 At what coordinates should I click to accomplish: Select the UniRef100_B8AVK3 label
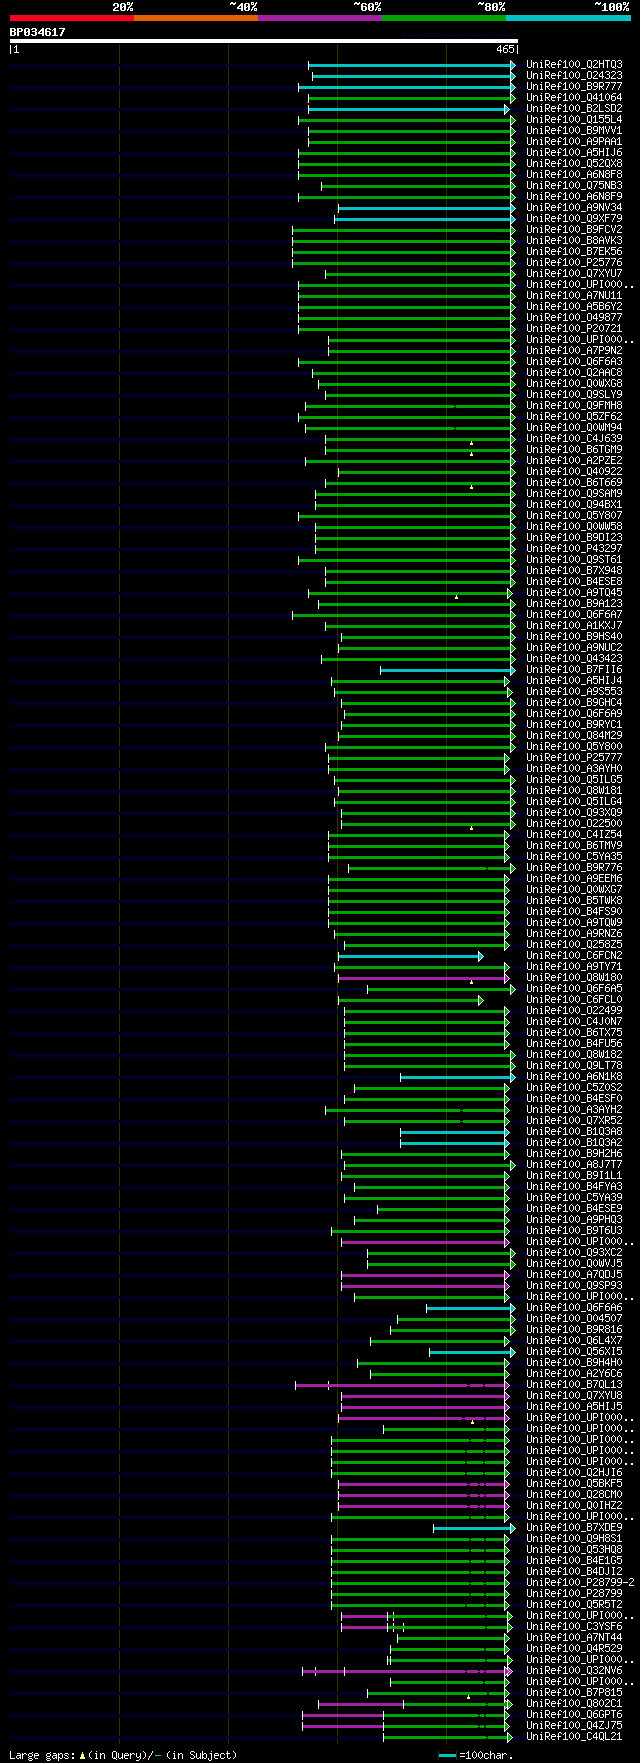[x=574, y=240]
